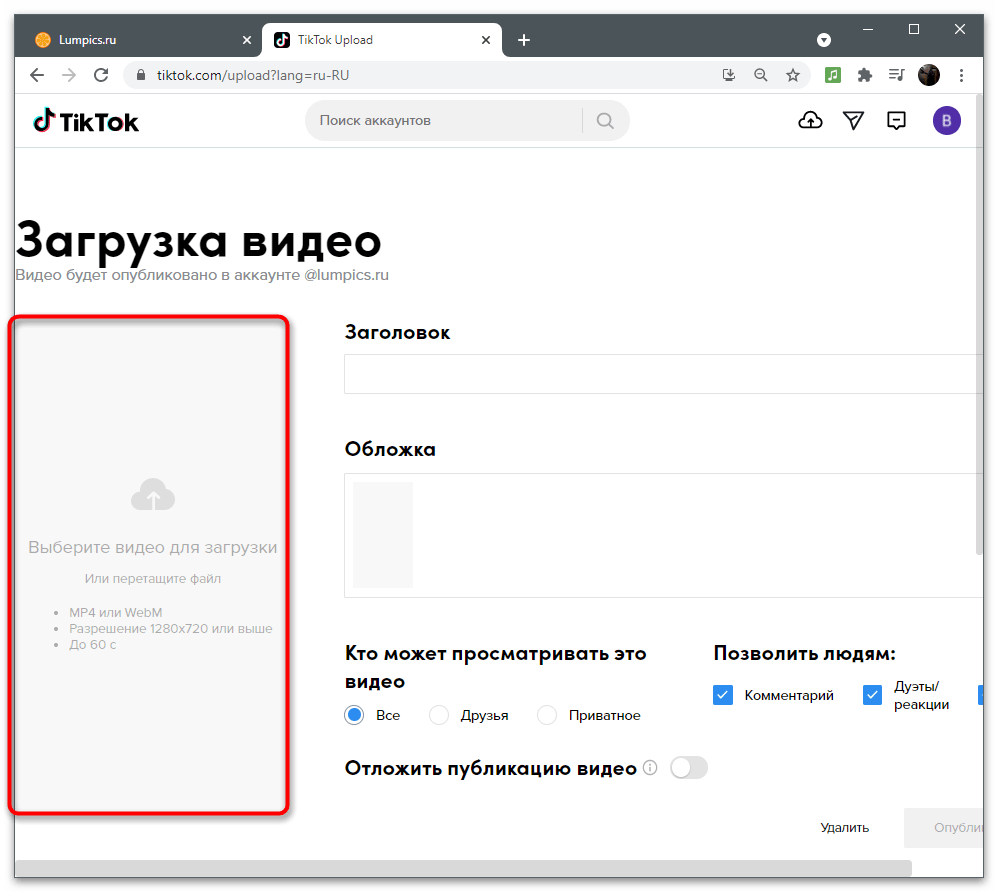Bookmark the page with the star icon
This screenshot has width=998, height=892.
(793, 74)
